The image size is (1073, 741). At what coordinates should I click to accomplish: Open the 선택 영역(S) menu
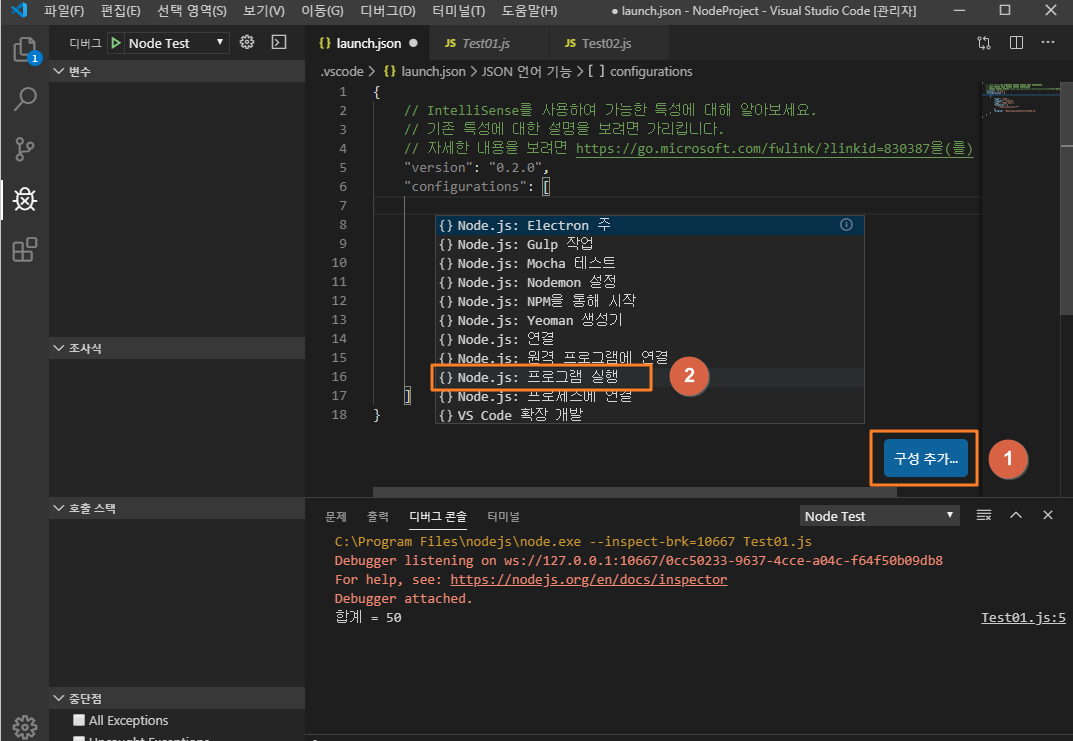tap(192, 11)
